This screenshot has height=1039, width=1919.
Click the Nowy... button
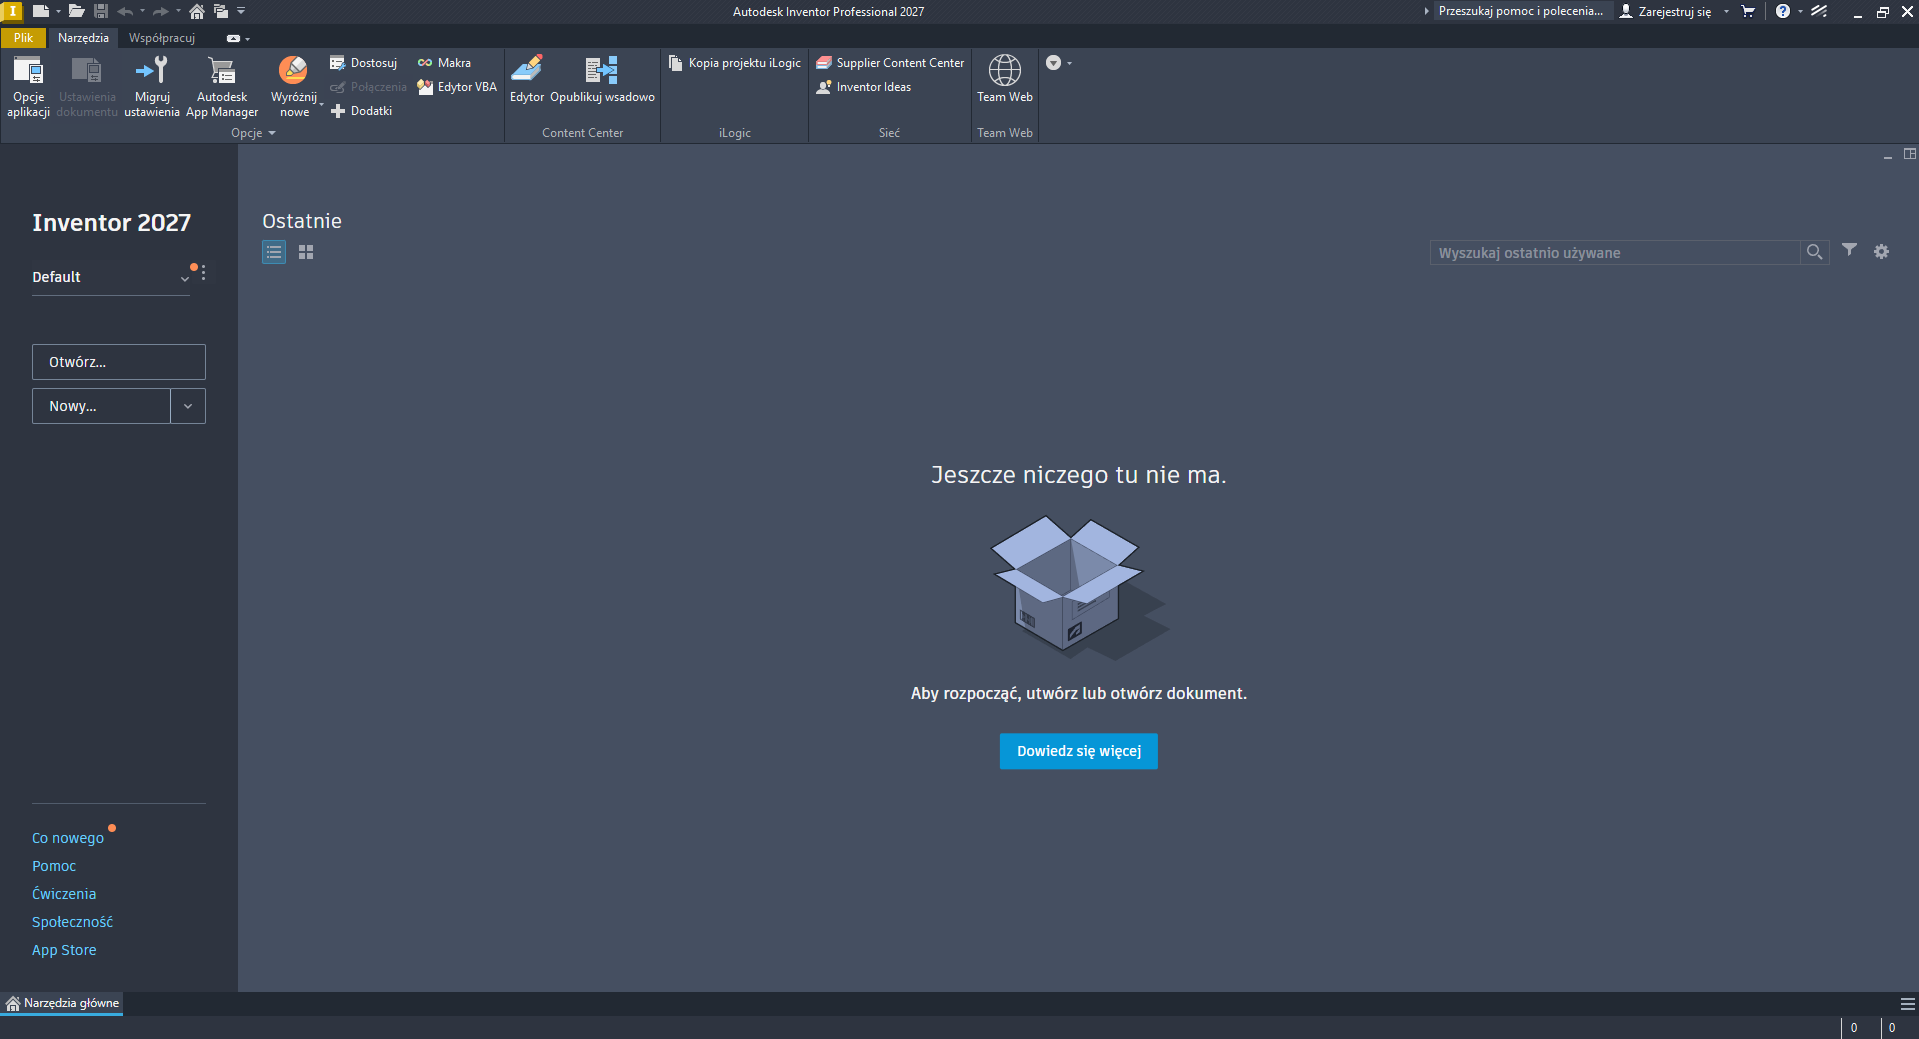tap(101, 406)
